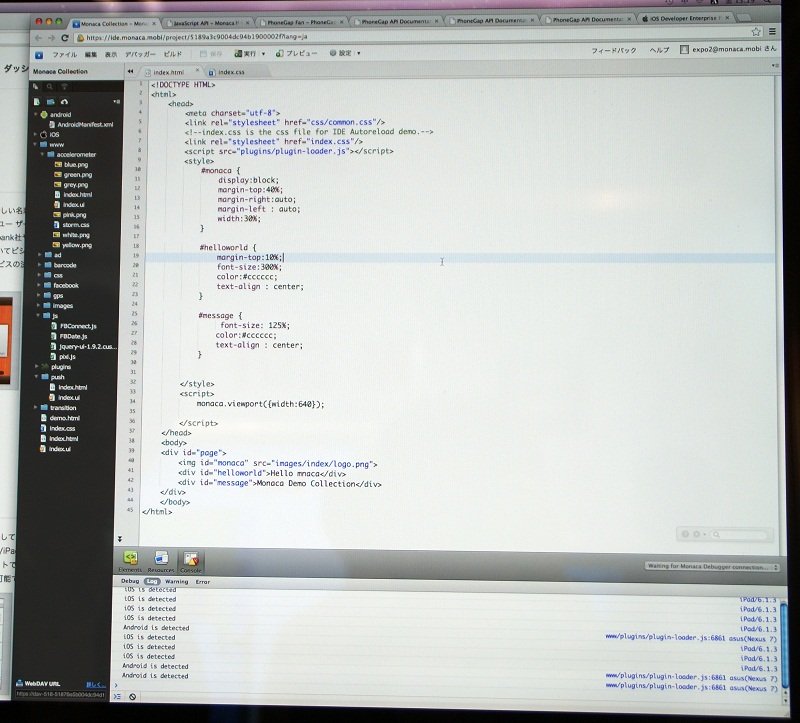The width and height of the screenshot is (800, 723).
Task: Filter console by Warning
Action: click(177, 582)
